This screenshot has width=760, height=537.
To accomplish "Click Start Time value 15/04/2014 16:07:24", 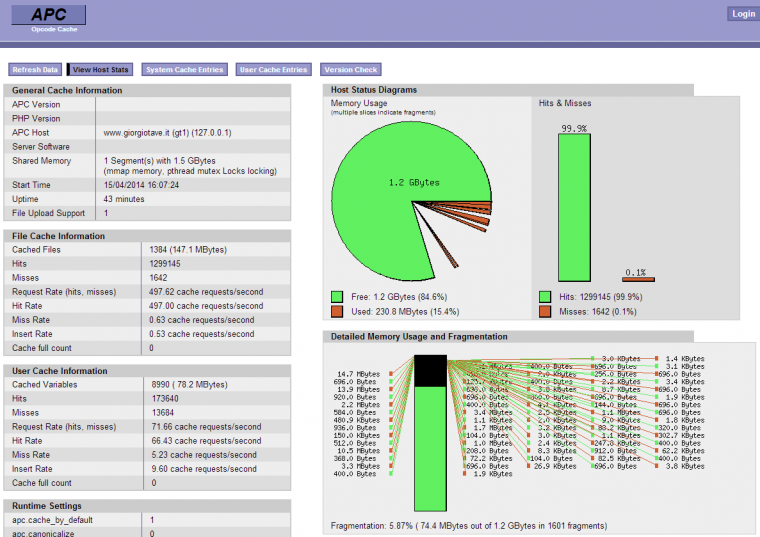I will click(x=141, y=185).
